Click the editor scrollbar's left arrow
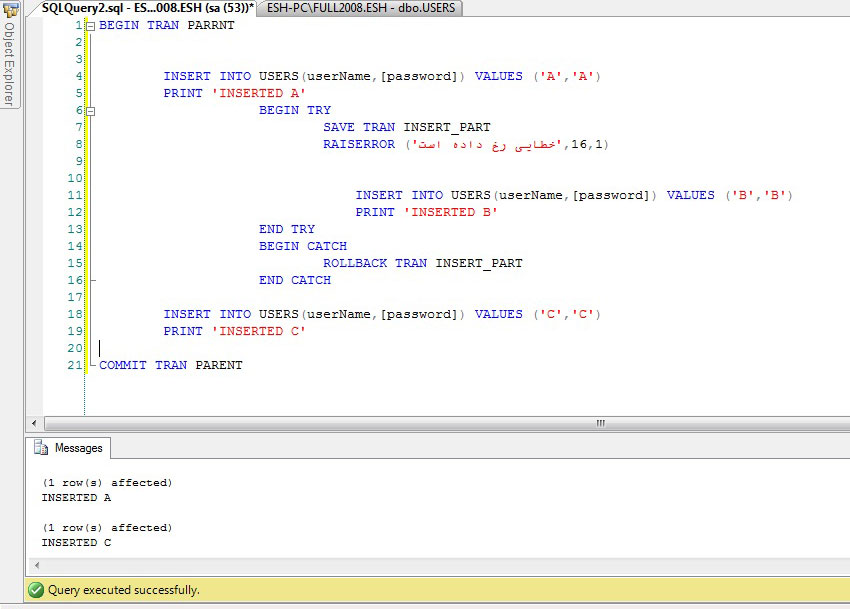 point(36,423)
